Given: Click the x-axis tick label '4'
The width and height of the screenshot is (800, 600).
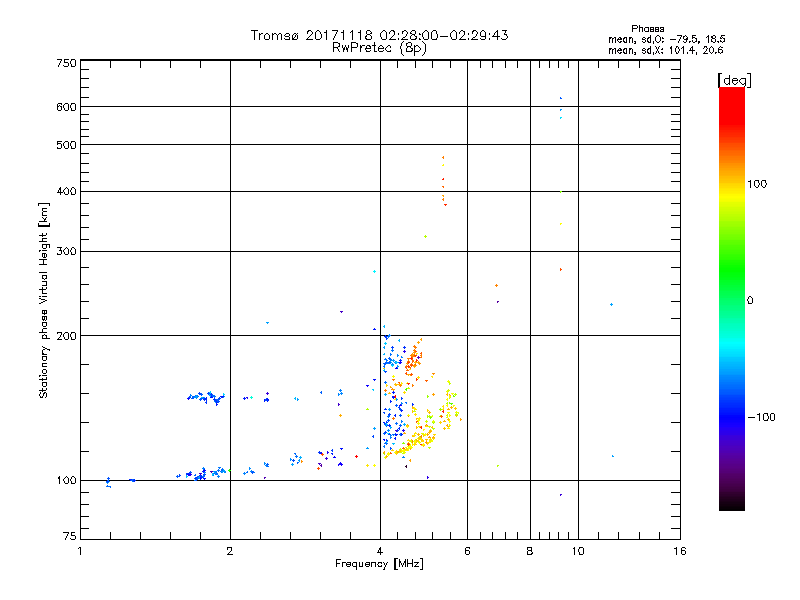Looking at the screenshot, I should coord(380,551).
